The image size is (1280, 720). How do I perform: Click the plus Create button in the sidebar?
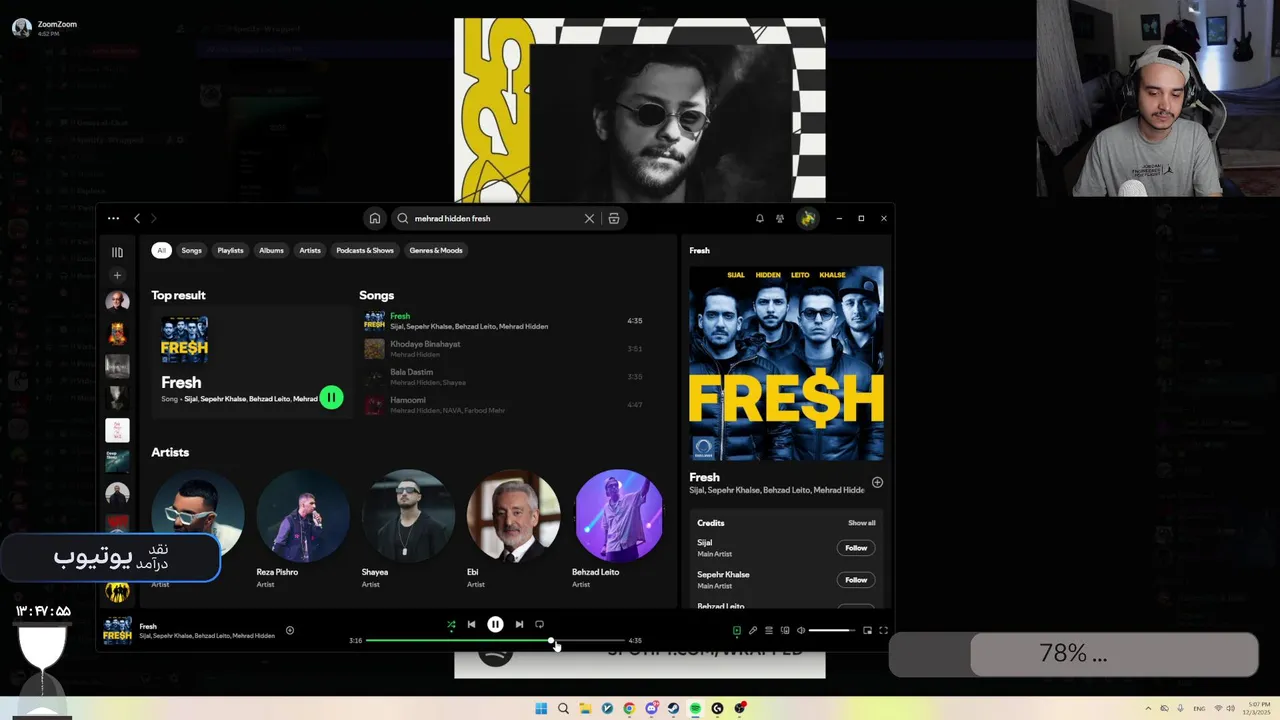pyautogui.click(x=117, y=275)
